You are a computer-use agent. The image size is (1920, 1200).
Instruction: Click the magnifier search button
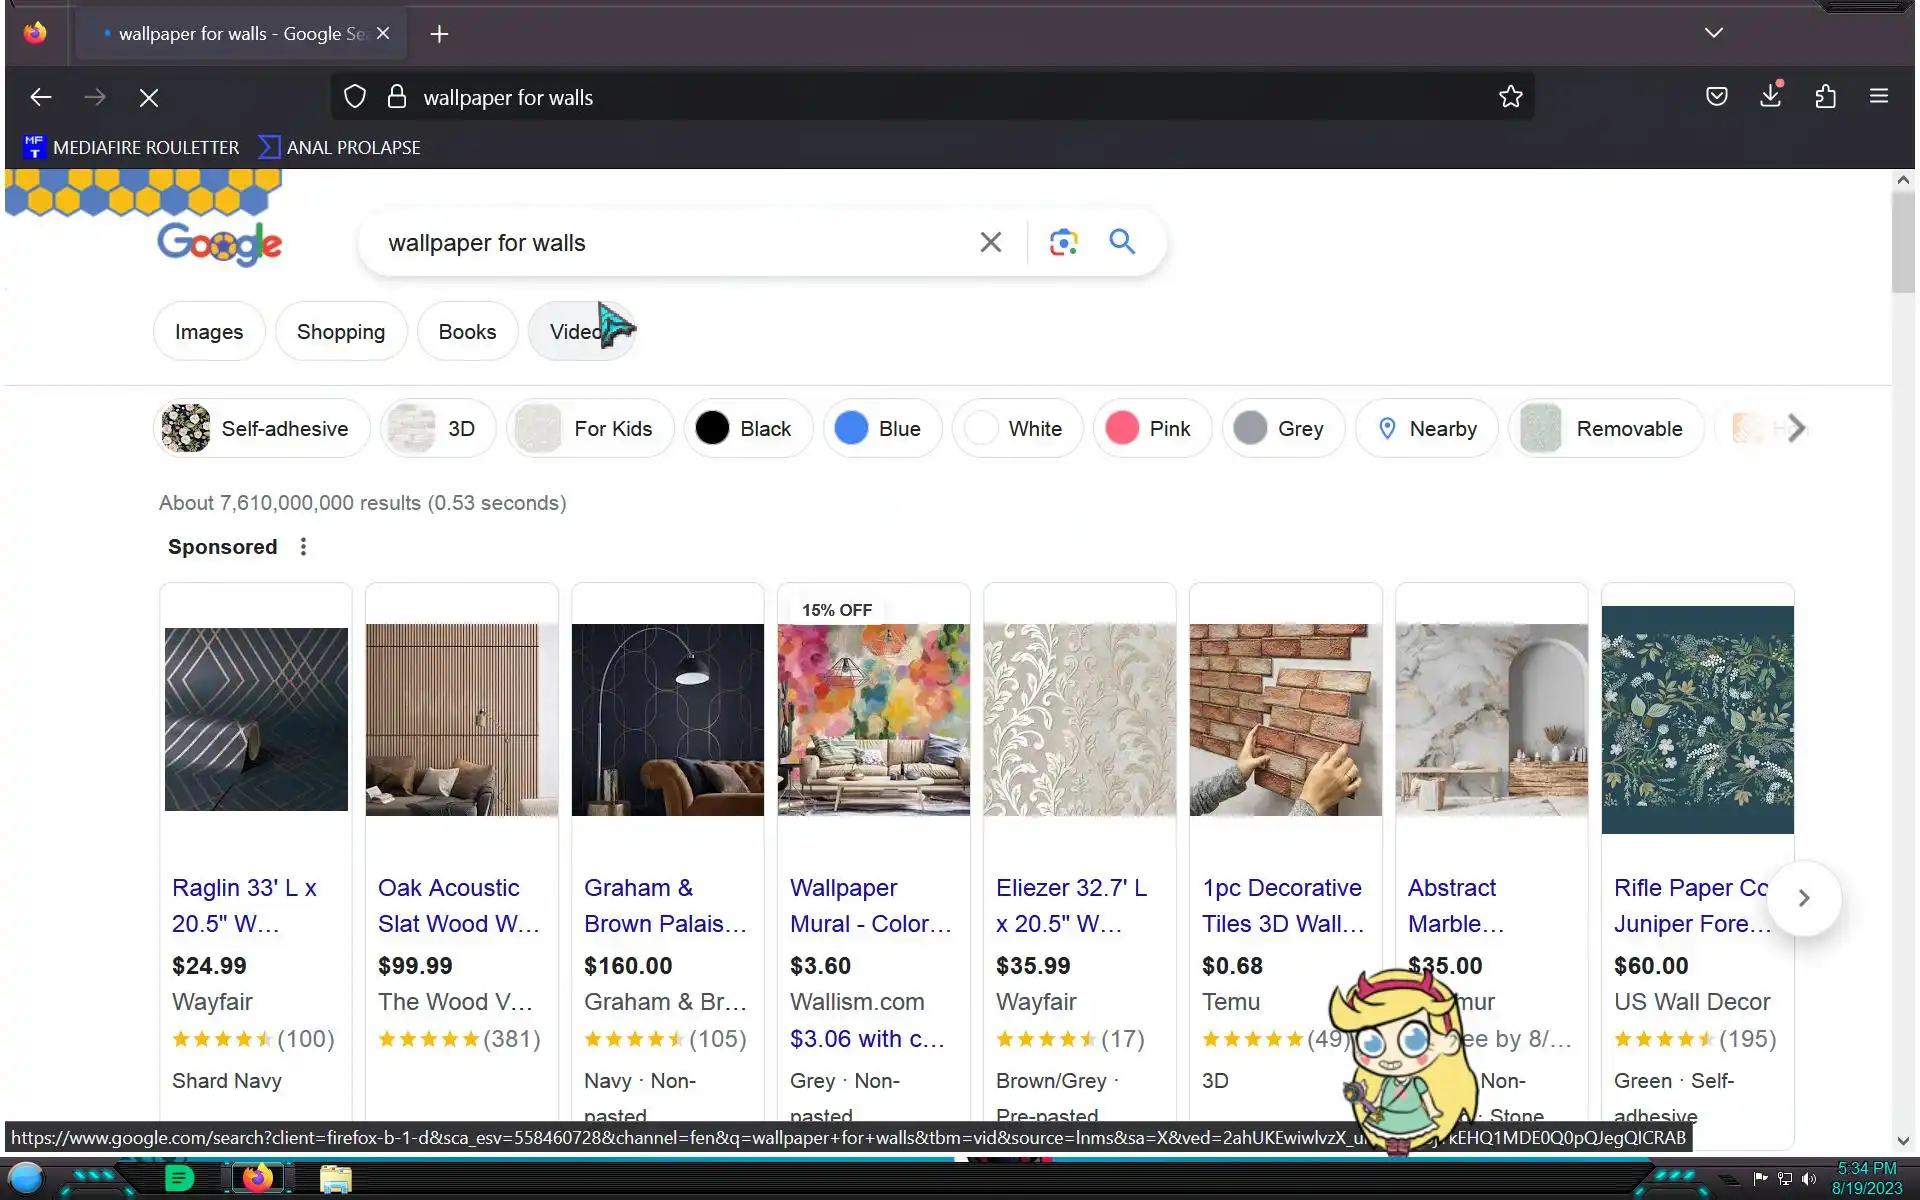tap(1122, 242)
